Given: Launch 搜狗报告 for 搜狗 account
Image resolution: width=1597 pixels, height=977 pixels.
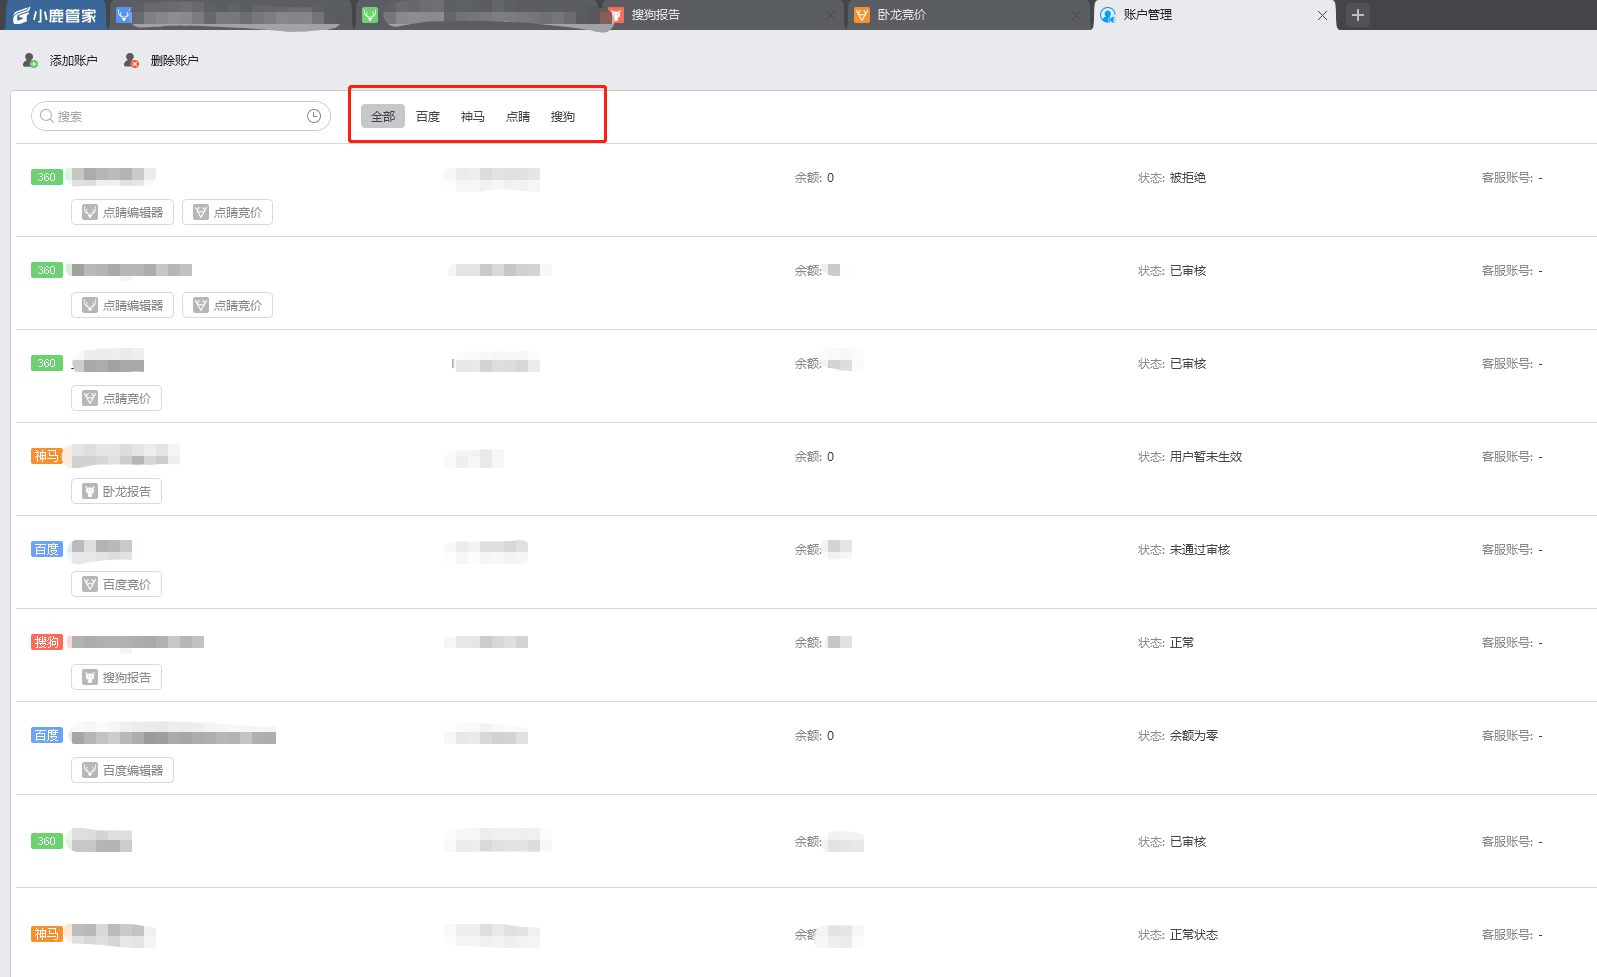Looking at the screenshot, I should (116, 677).
